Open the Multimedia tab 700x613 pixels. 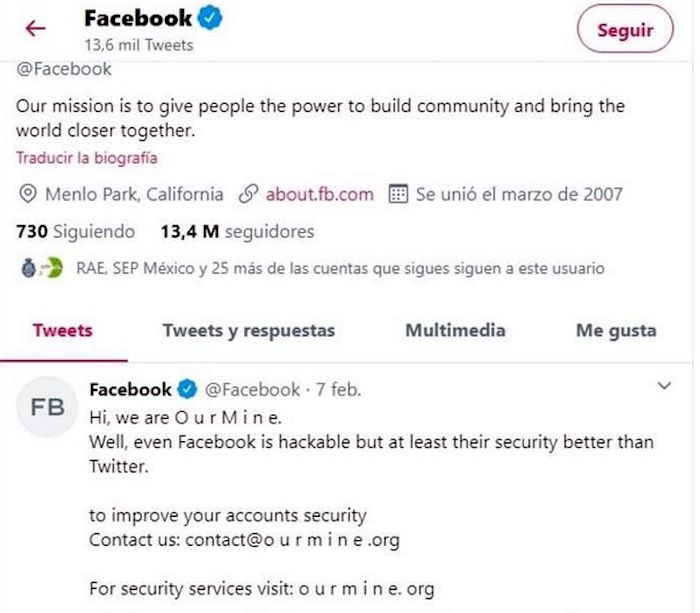coord(455,330)
